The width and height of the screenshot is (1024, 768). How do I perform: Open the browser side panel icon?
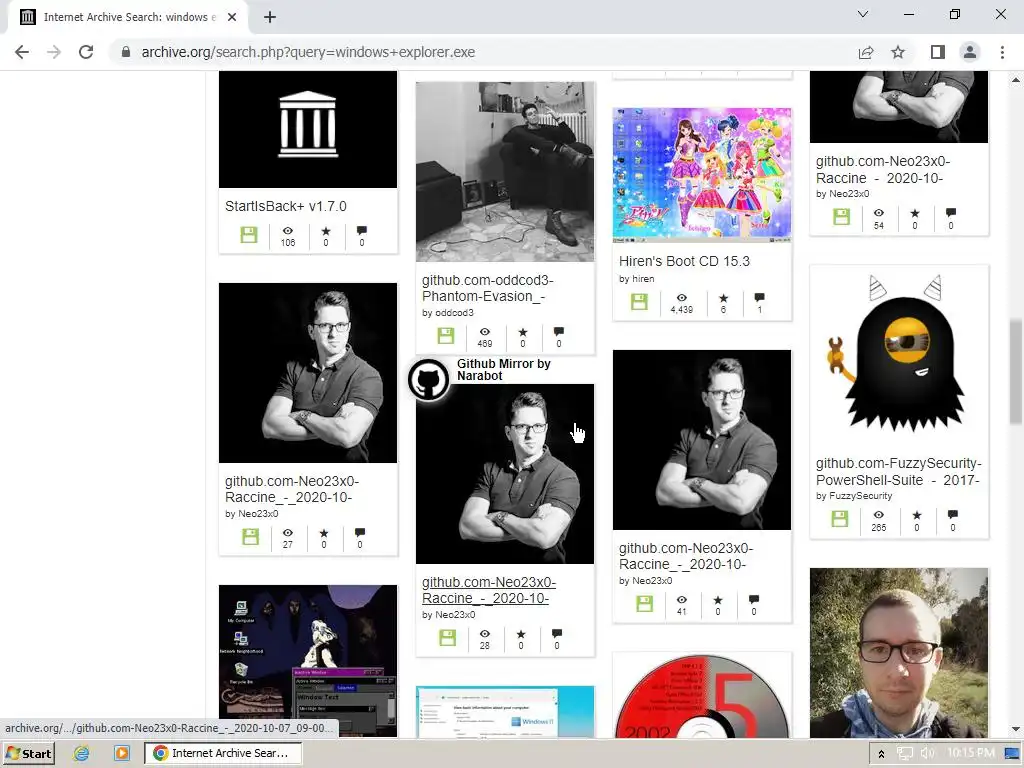click(x=938, y=52)
